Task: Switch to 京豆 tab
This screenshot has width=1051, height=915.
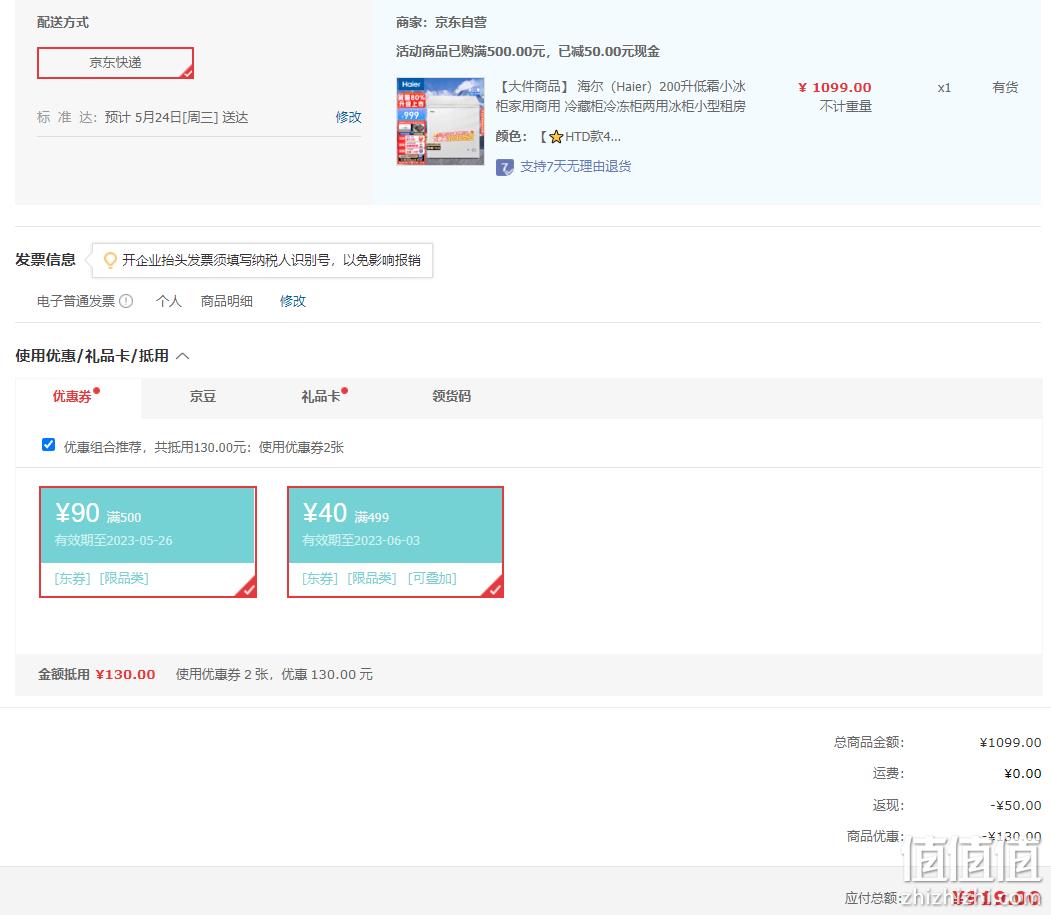Action: pos(202,396)
